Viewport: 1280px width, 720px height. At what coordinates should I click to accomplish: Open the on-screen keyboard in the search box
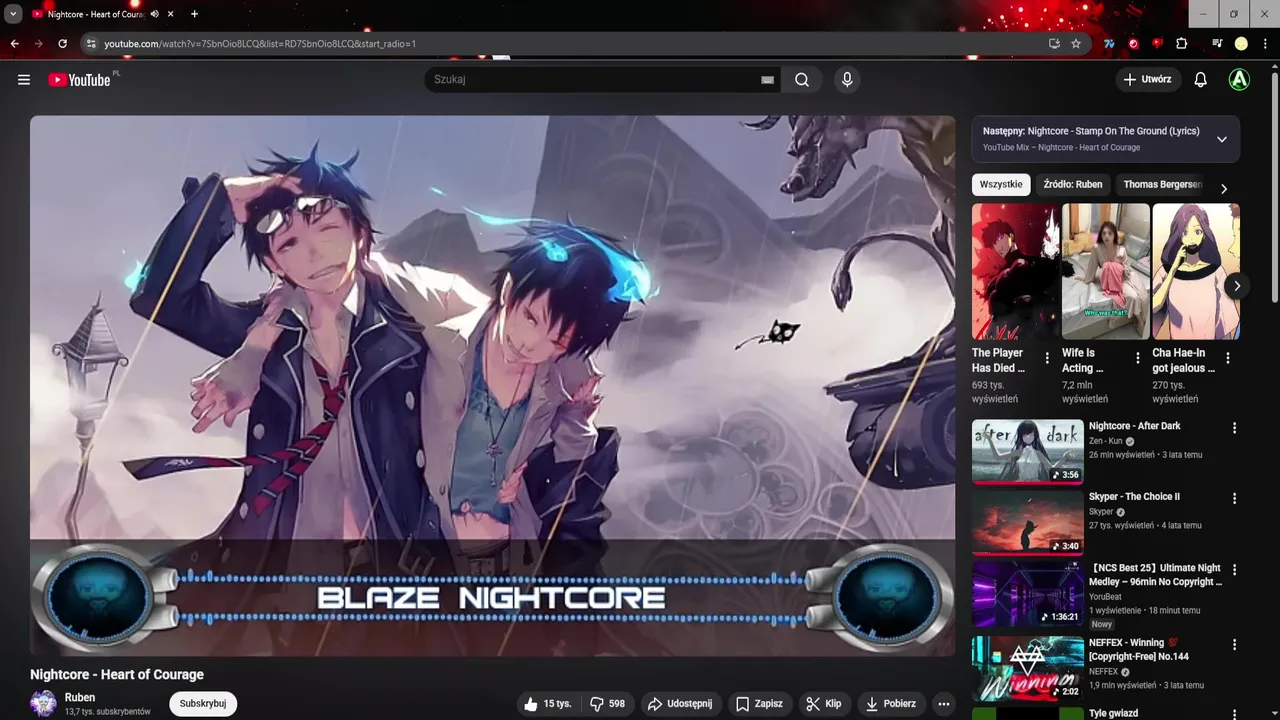pos(767,80)
